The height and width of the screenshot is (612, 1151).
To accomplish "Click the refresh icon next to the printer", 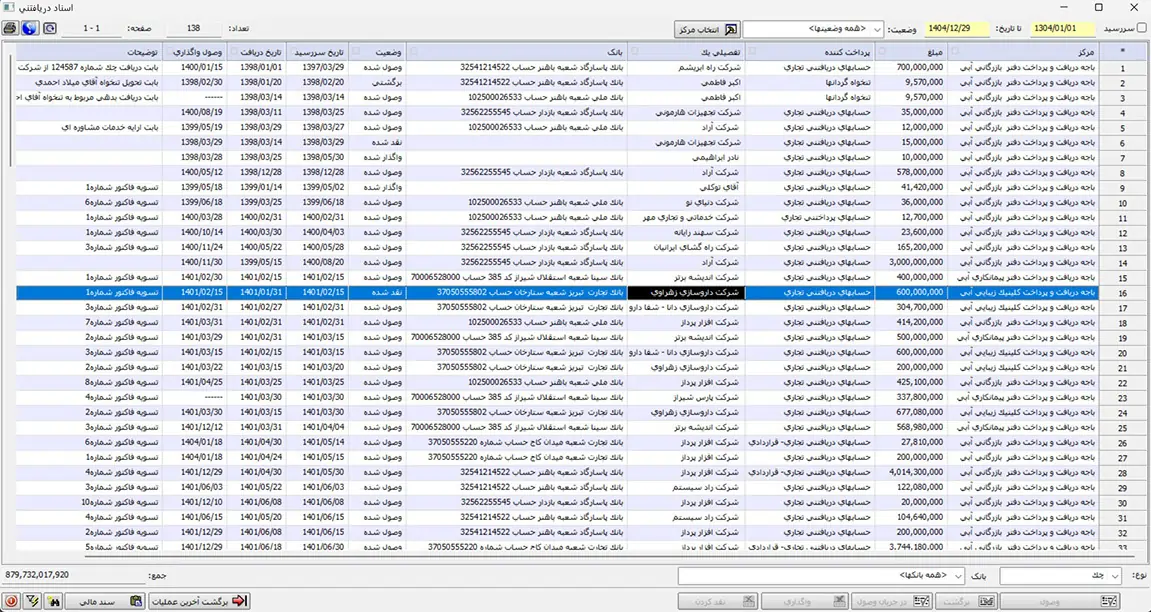I will tap(48, 29).
